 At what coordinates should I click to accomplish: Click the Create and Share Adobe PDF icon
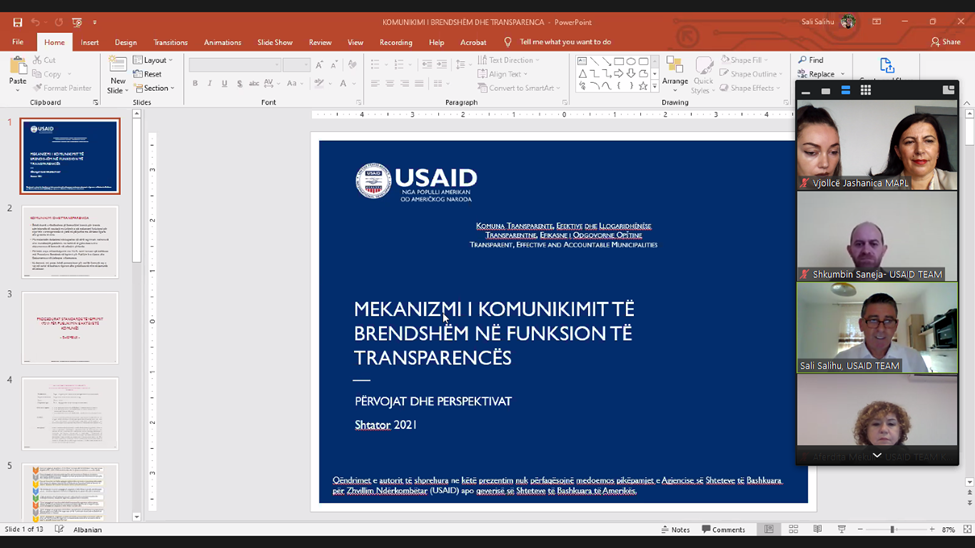[x=887, y=65]
